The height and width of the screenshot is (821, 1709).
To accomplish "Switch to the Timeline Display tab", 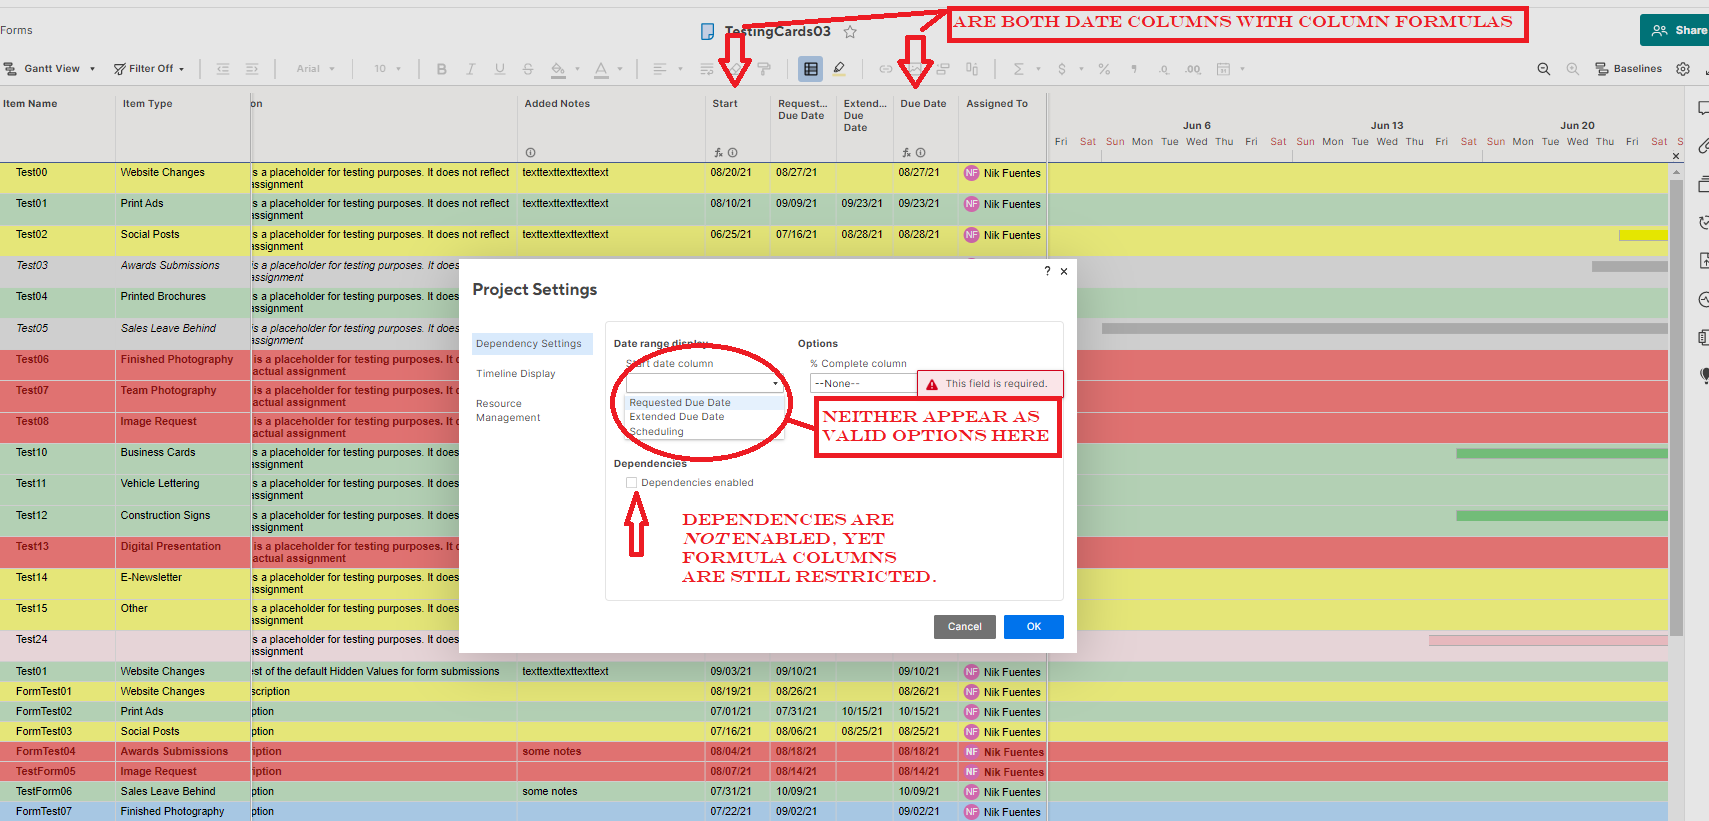I will pos(515,374).
